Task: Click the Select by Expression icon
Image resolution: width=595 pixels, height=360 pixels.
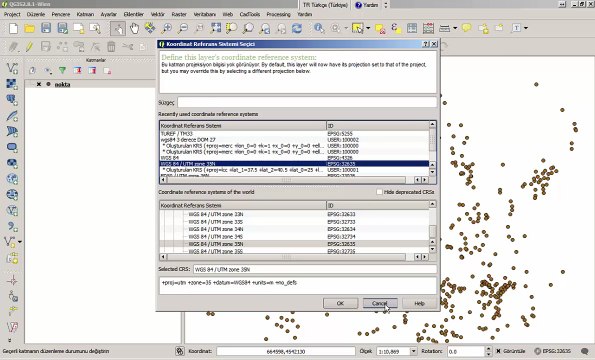Action: pyautogui.click(x=396, y=28)
